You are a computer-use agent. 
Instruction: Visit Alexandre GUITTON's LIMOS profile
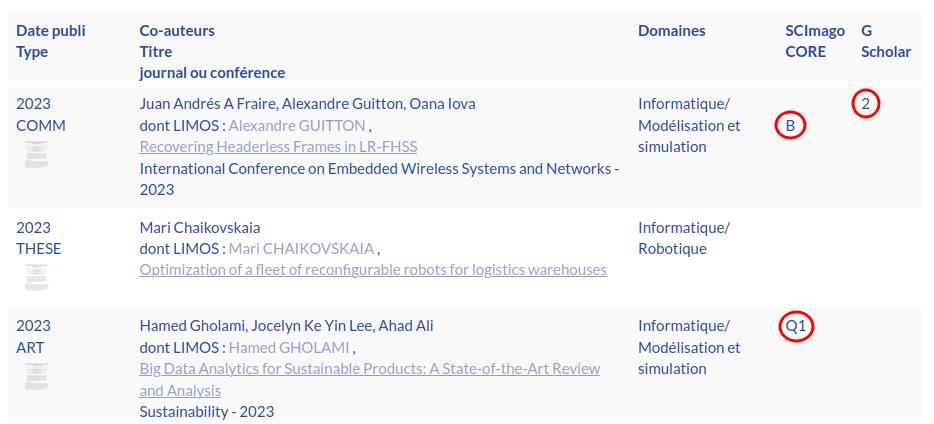click(x=297, y=126)
